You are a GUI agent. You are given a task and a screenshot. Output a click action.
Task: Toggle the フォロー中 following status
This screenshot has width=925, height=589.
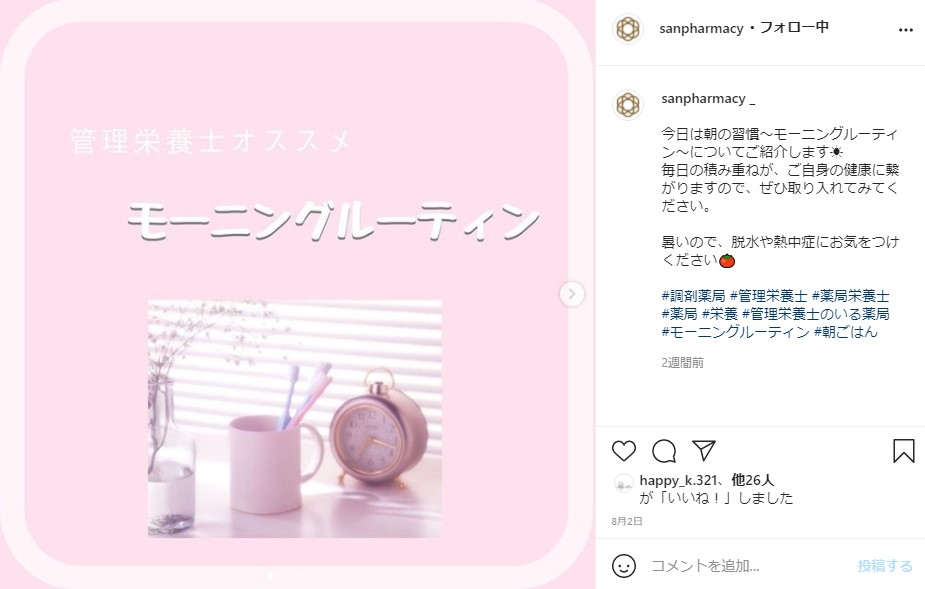[x=793, y=28]
